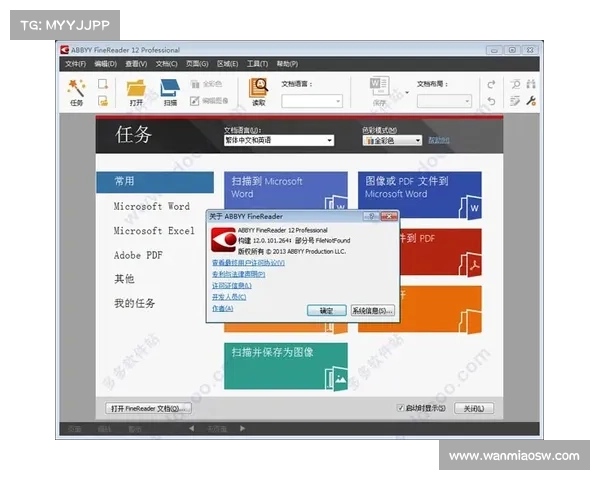This screenshot has width=600, height=480.
Task: Expand the 文档语言 dropdown in task panel
Action: tap(279, 141)
